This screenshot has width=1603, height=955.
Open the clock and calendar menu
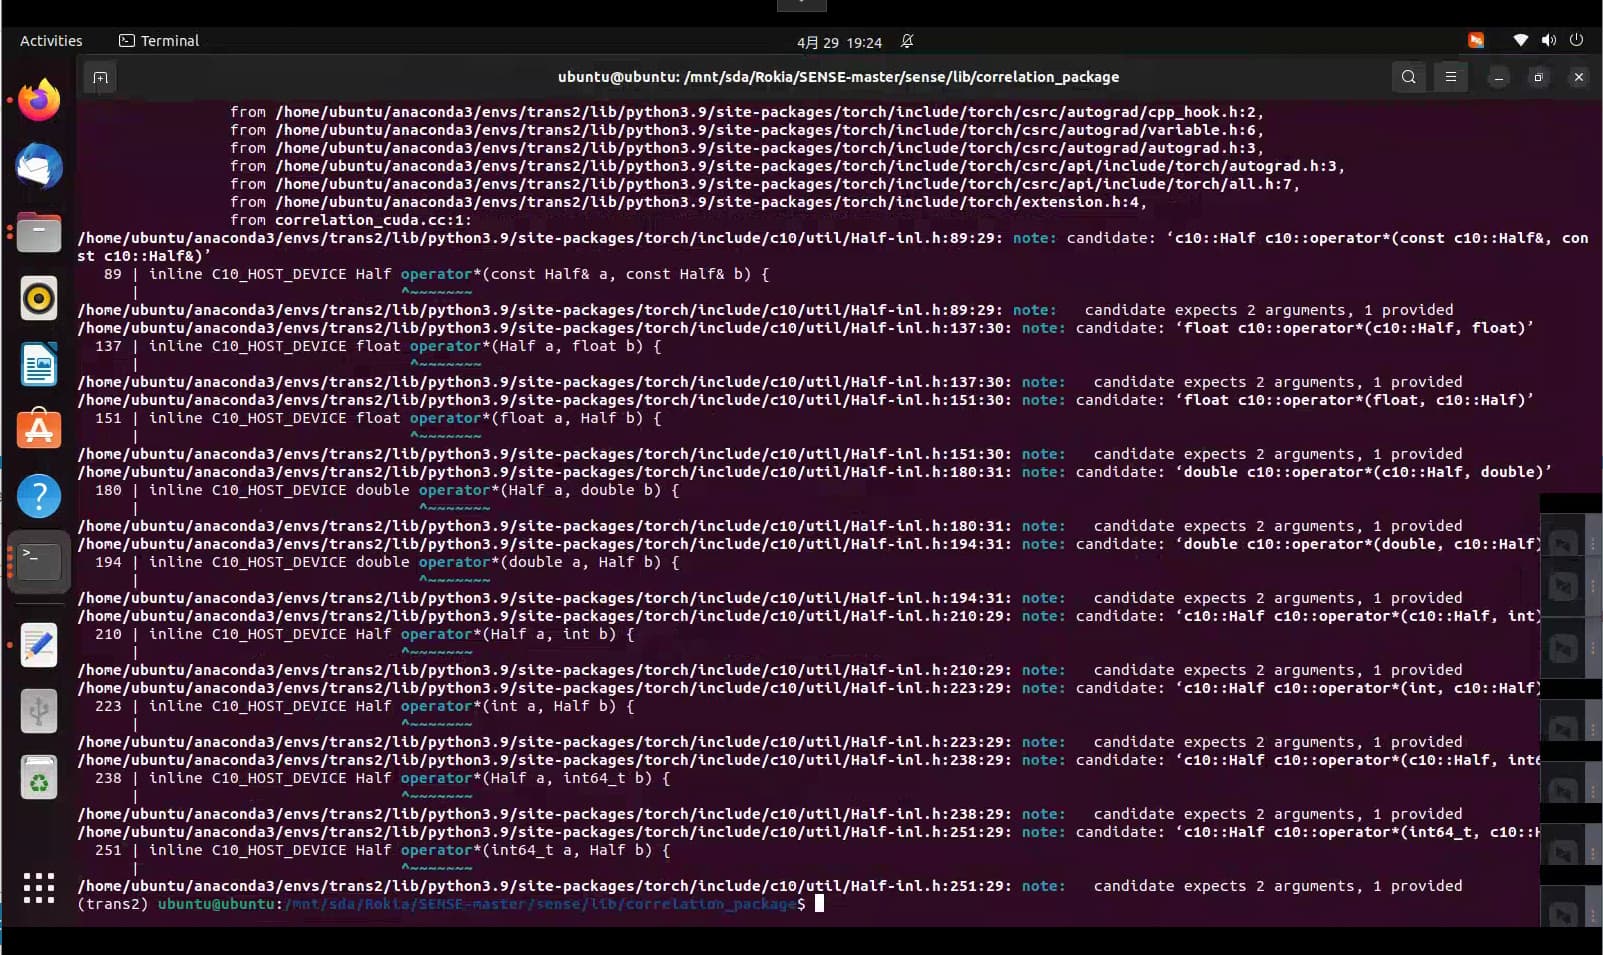coord(839,42)
